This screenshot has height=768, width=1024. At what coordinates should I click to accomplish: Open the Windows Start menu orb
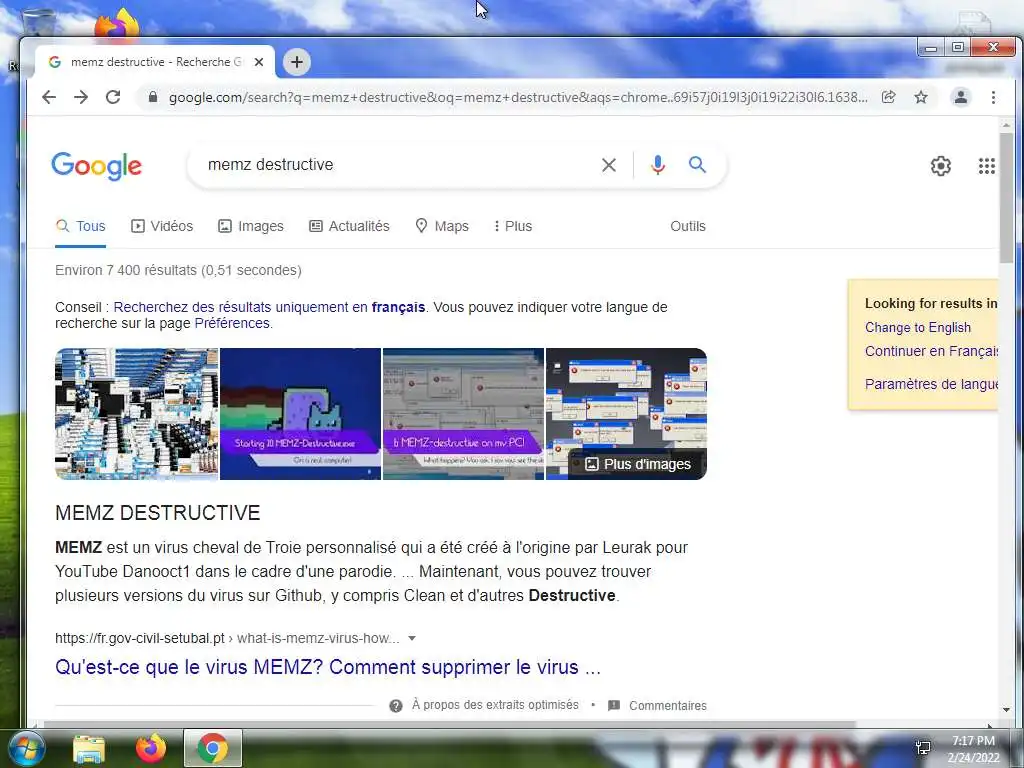click(26, 748)
